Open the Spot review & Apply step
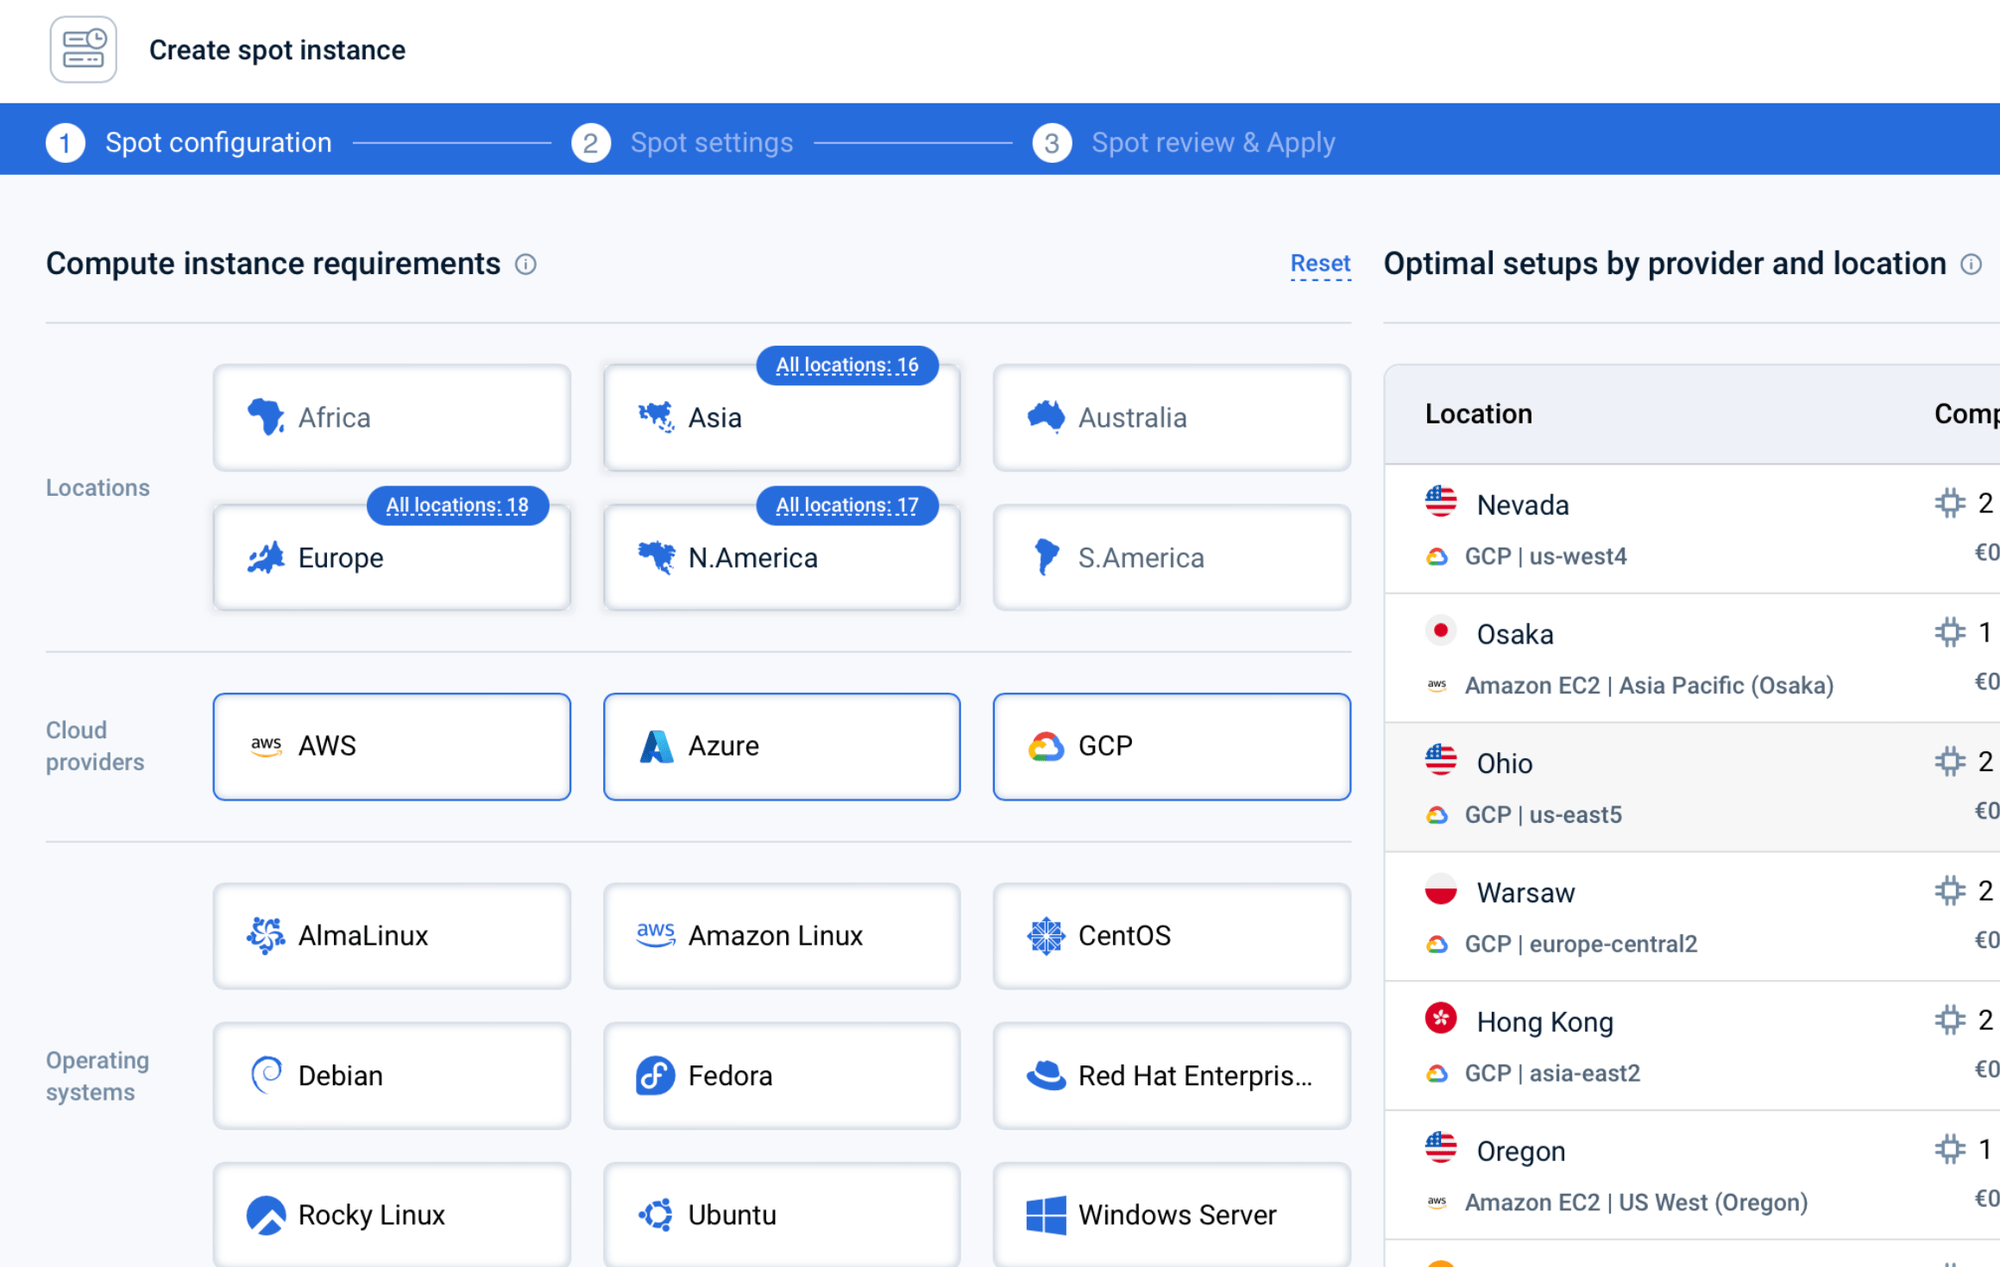Screen dimensions: 2000x1267 click(x=1213, y=142)
